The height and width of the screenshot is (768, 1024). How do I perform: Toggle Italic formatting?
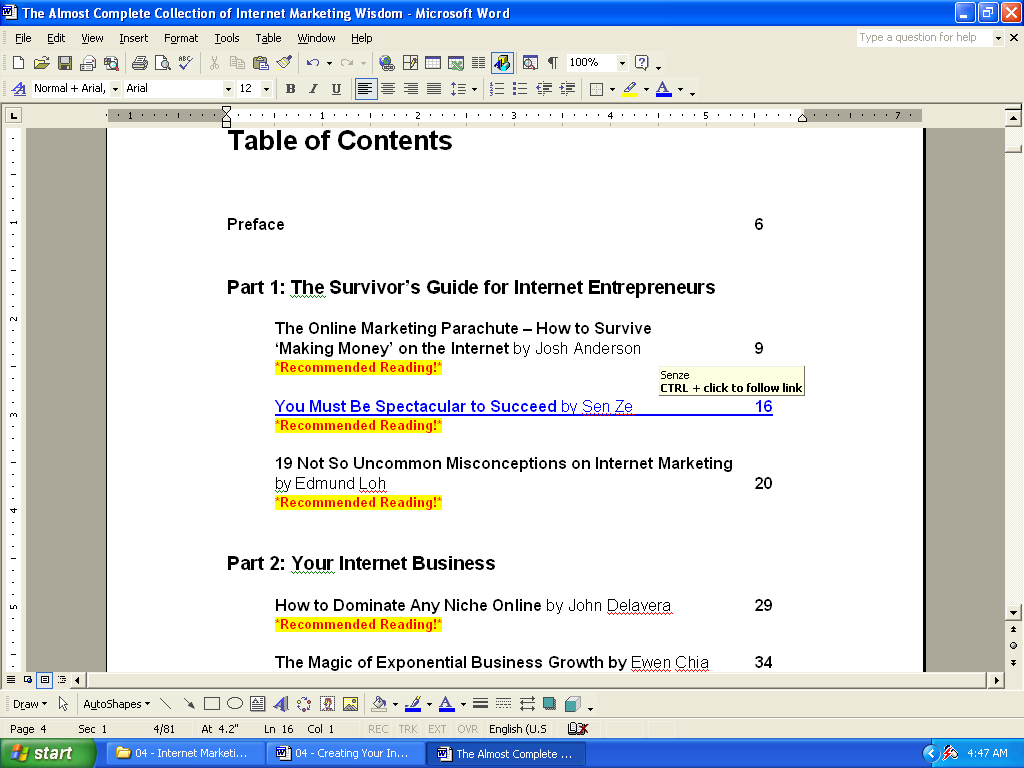[x=313, y=89]
